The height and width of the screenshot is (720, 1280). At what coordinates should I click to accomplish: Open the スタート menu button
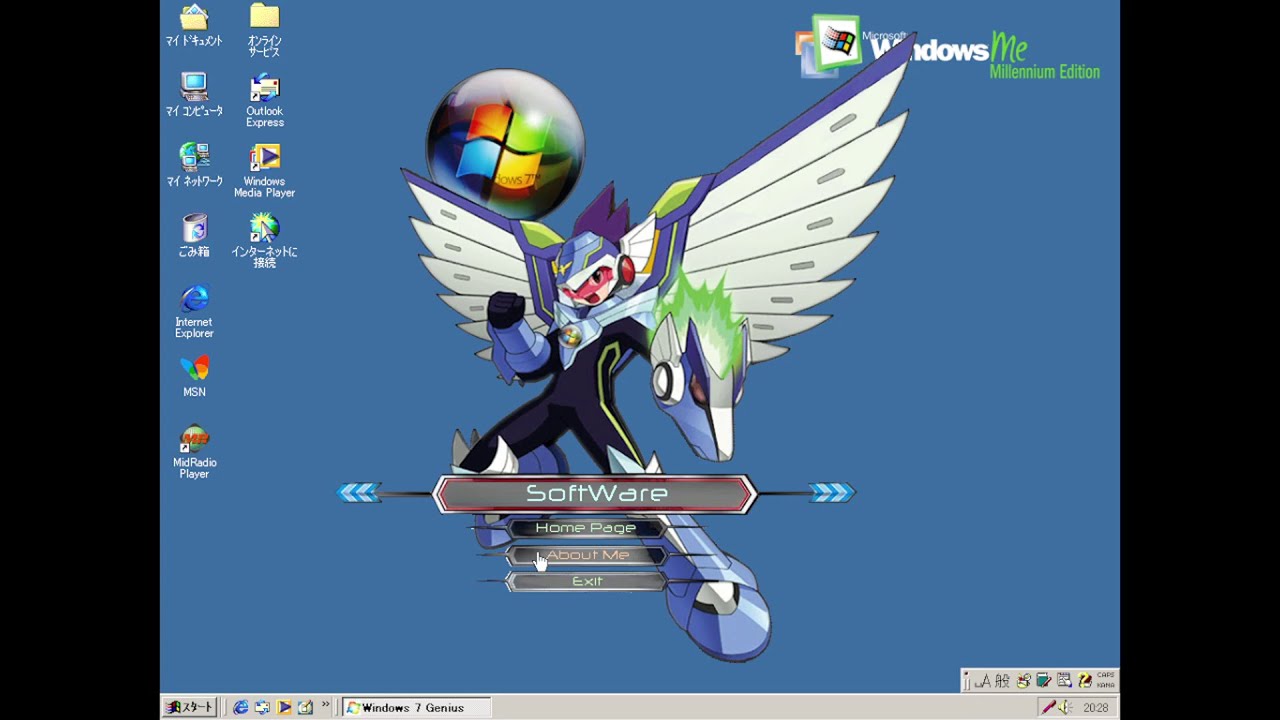tap(190, 707)
